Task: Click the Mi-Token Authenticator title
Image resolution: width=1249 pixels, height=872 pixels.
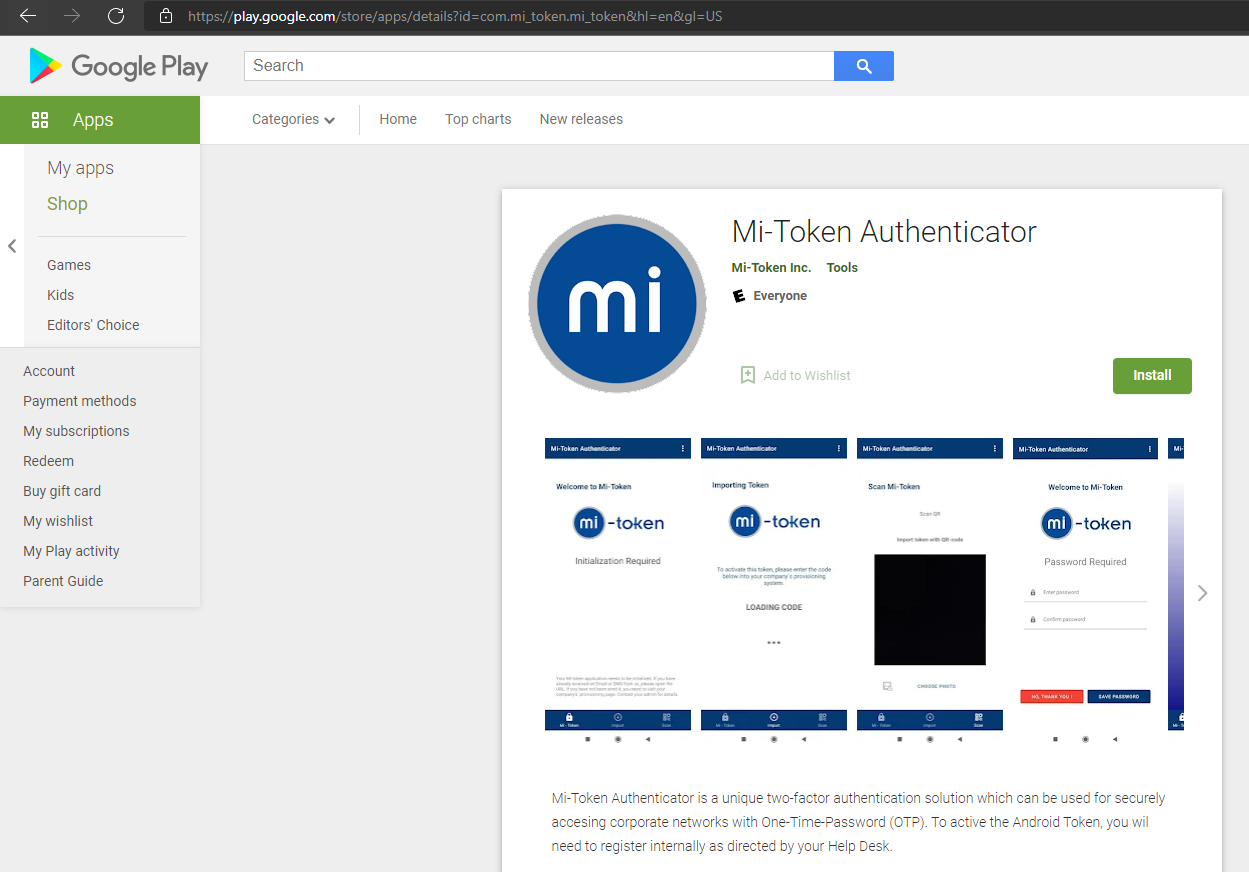Action: 884,232
